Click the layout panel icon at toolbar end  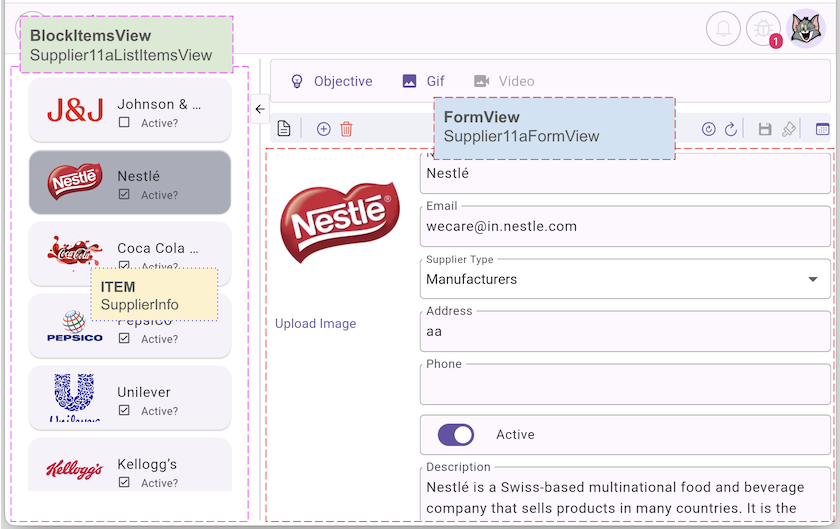point(822,129)
